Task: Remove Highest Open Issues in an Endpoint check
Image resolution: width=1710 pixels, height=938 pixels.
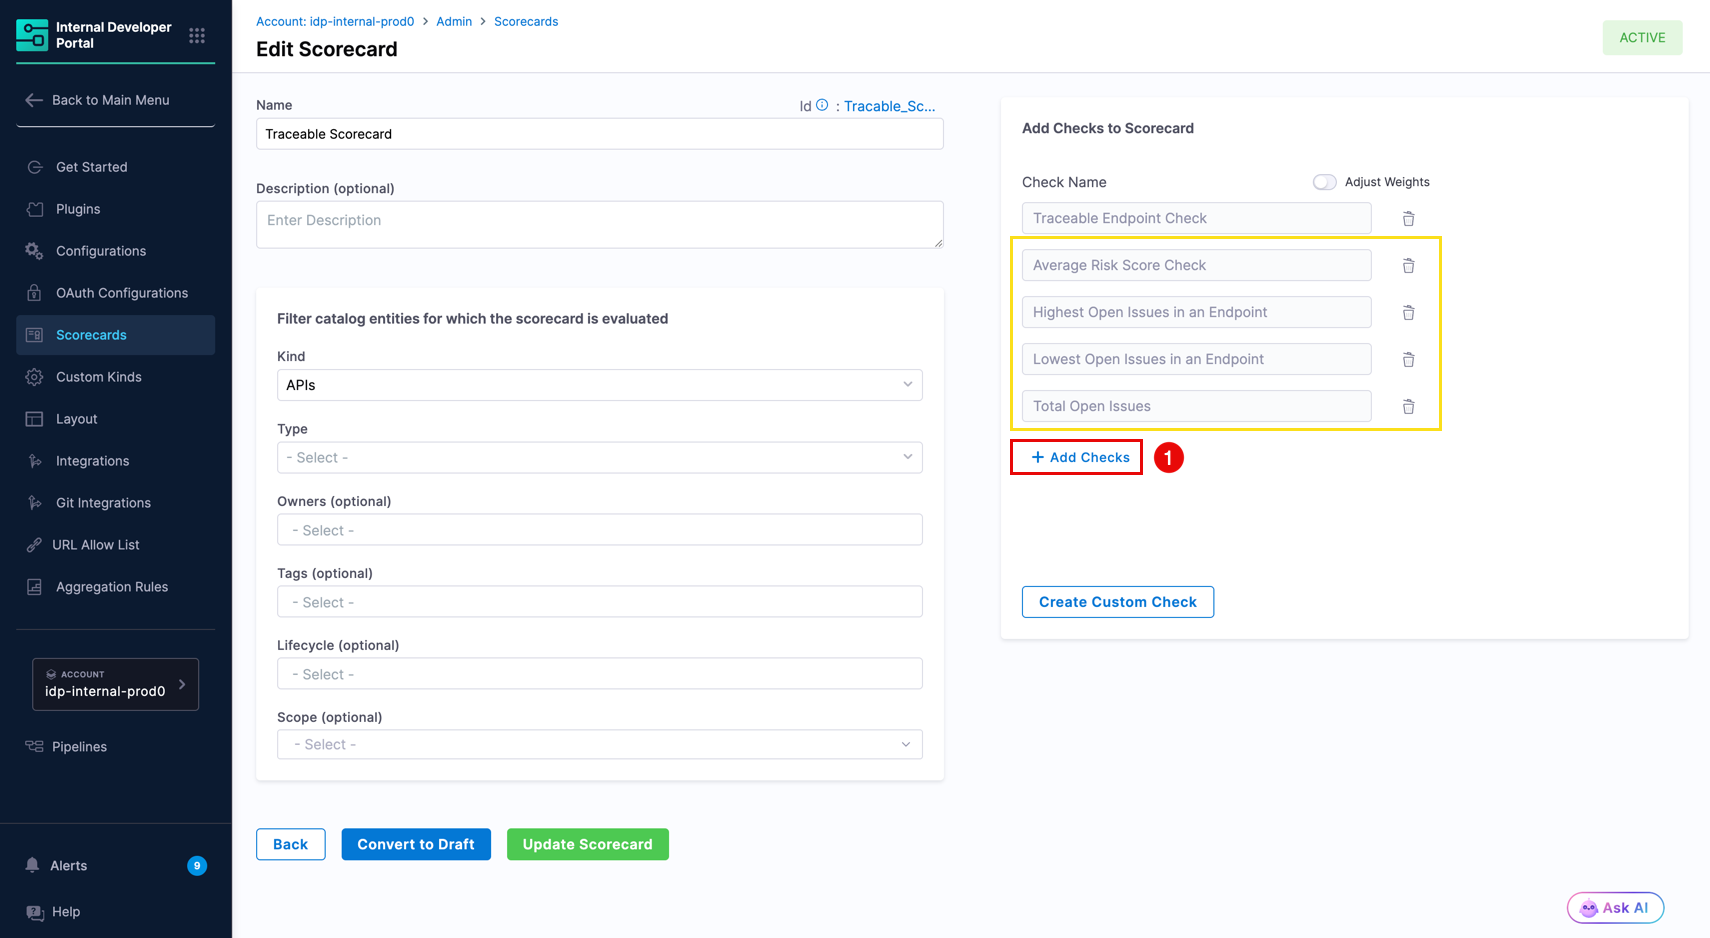Action: [x=1408, y=312]
